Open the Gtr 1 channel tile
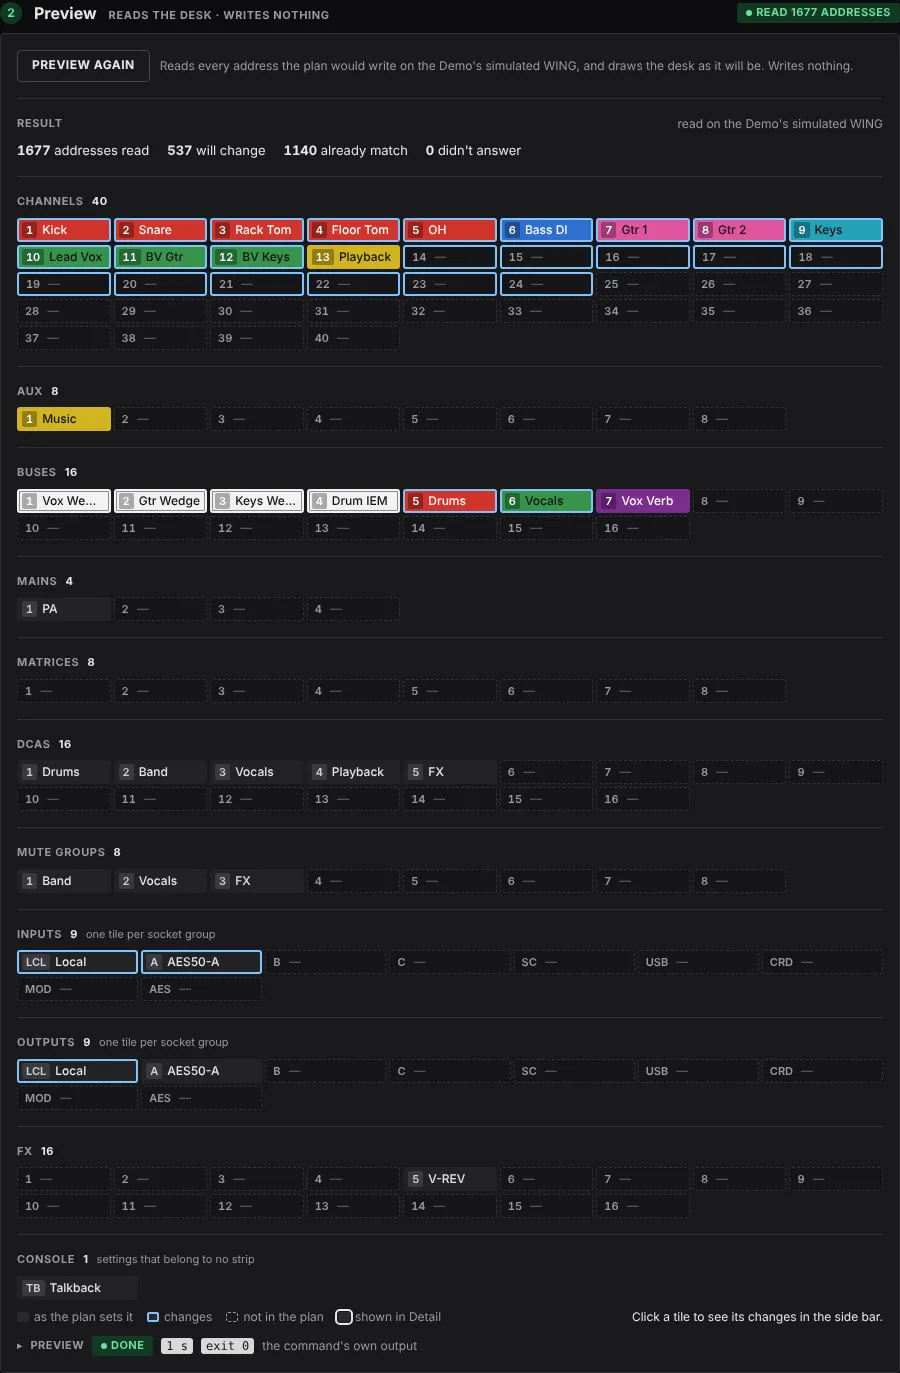This screenshot has height=1373, width=900. (x=643, y=230)
